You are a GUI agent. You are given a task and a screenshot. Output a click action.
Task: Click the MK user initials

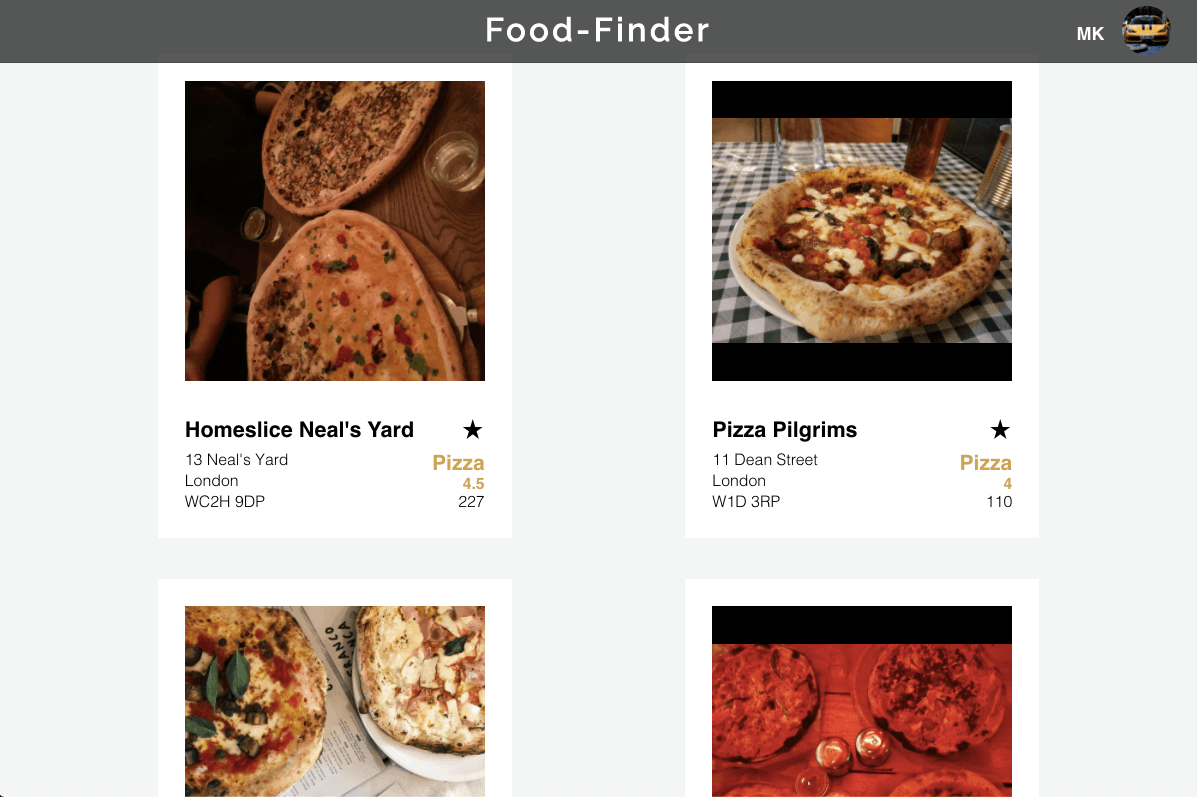(1090, 34)
